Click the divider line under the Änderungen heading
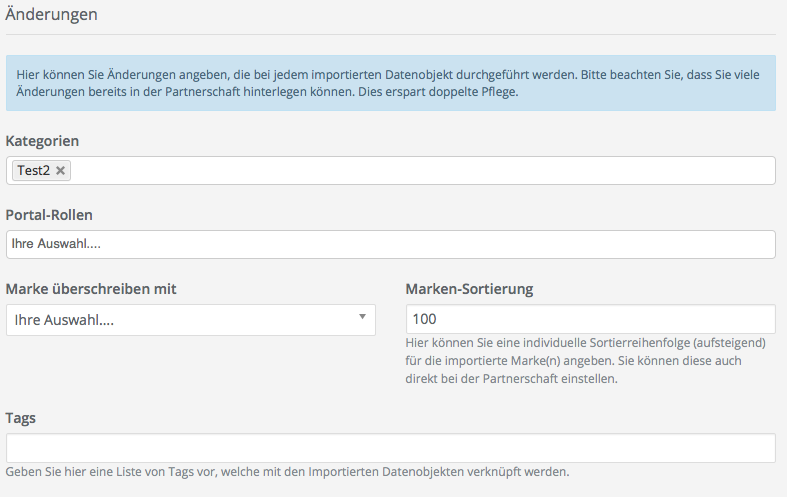This screenshot has height=497, width=787. click(x=390, y=35)
